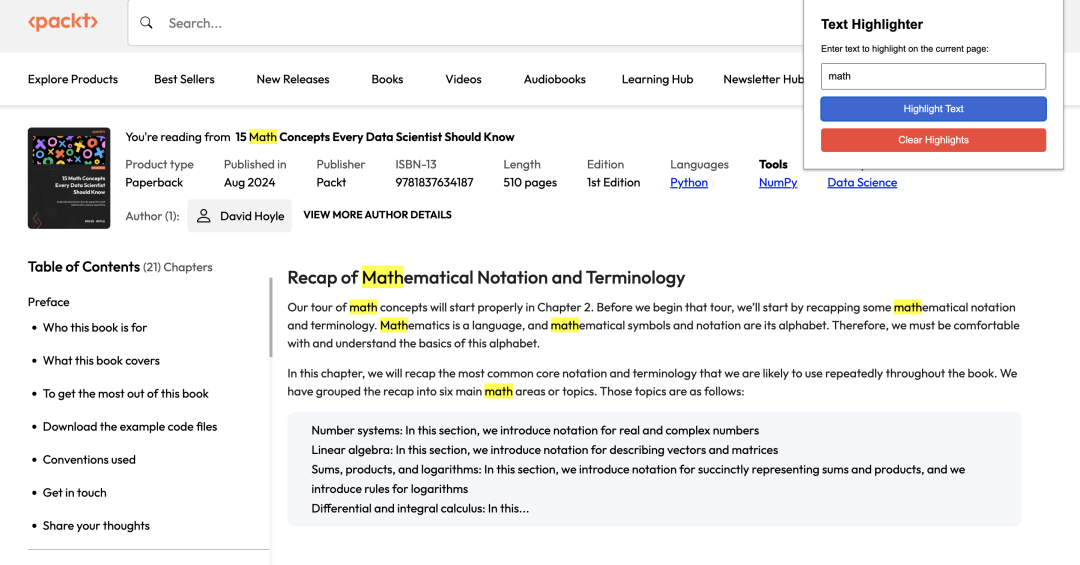Screen dimensions: 1080x565
Task: Open 'To get the most out of this book'
Action: pos(125,393)
